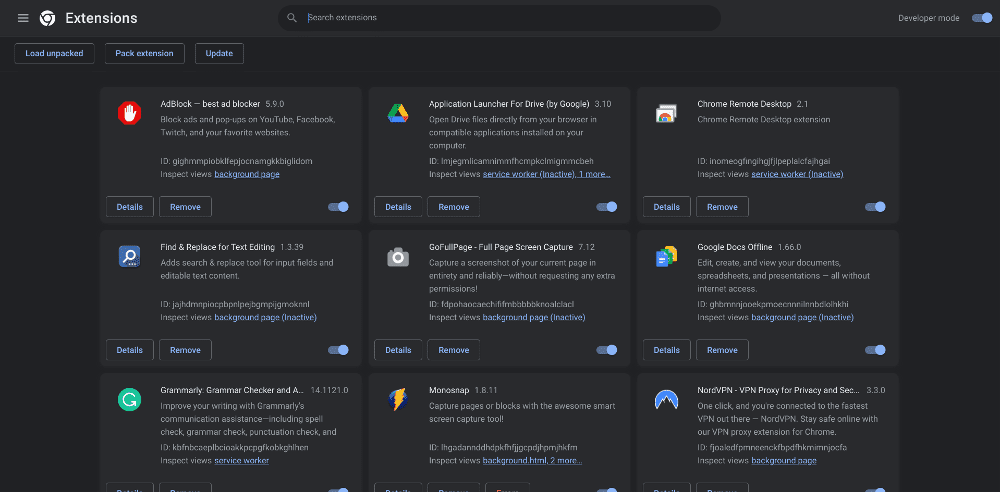1000x492 pixels.
Task: Click the Extensions page heading
Action: [101, 18]
